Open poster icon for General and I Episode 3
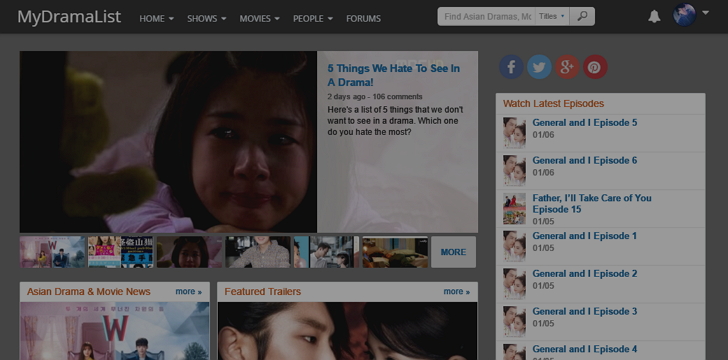The width and height of the screenshot is (728, 360). pos(514,321)
